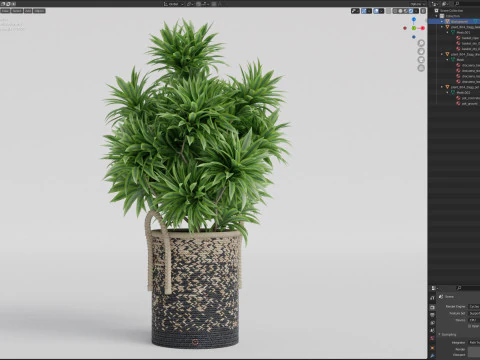This screenshot has height=360, width=480.
Task: Click the outliner search field
Action: 467,4
